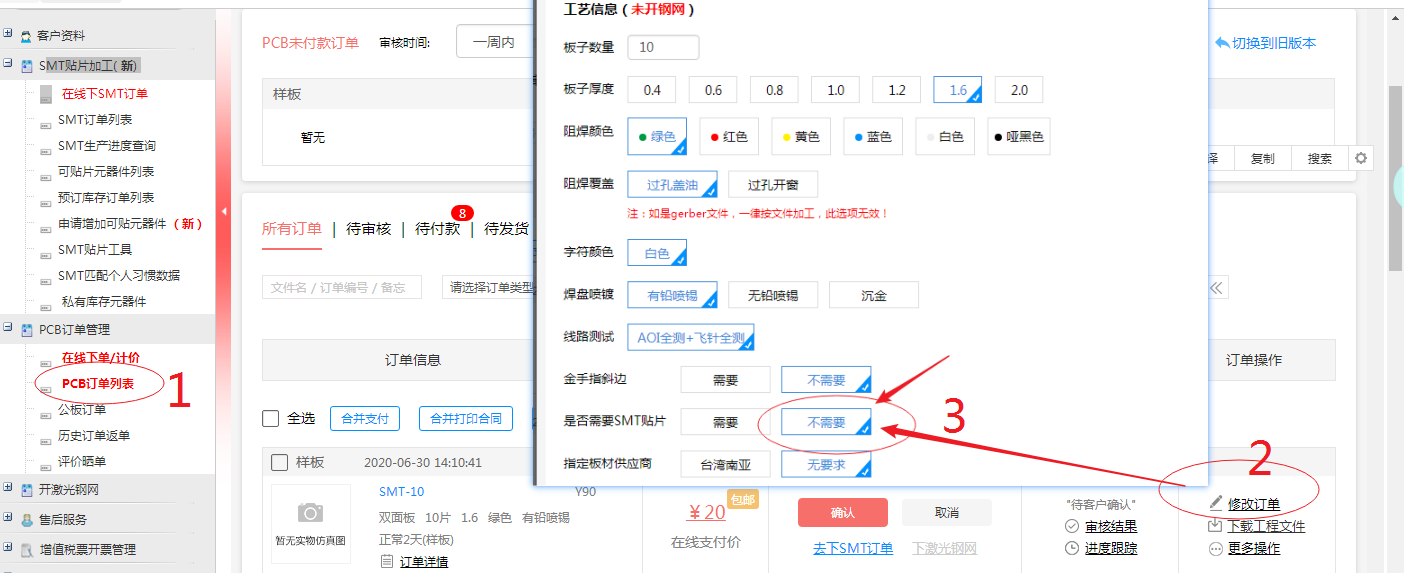Image resolution: width=1404 pixels, height=573 pixels.
Task: Open PCB订单列表 in the sidebar
Action: [98, 383]
